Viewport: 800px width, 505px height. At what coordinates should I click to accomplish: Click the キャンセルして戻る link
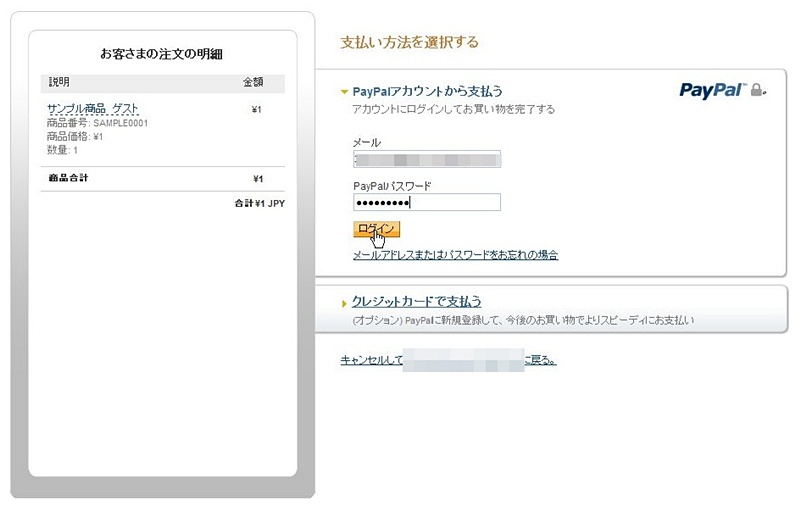[x=448, y=360]
